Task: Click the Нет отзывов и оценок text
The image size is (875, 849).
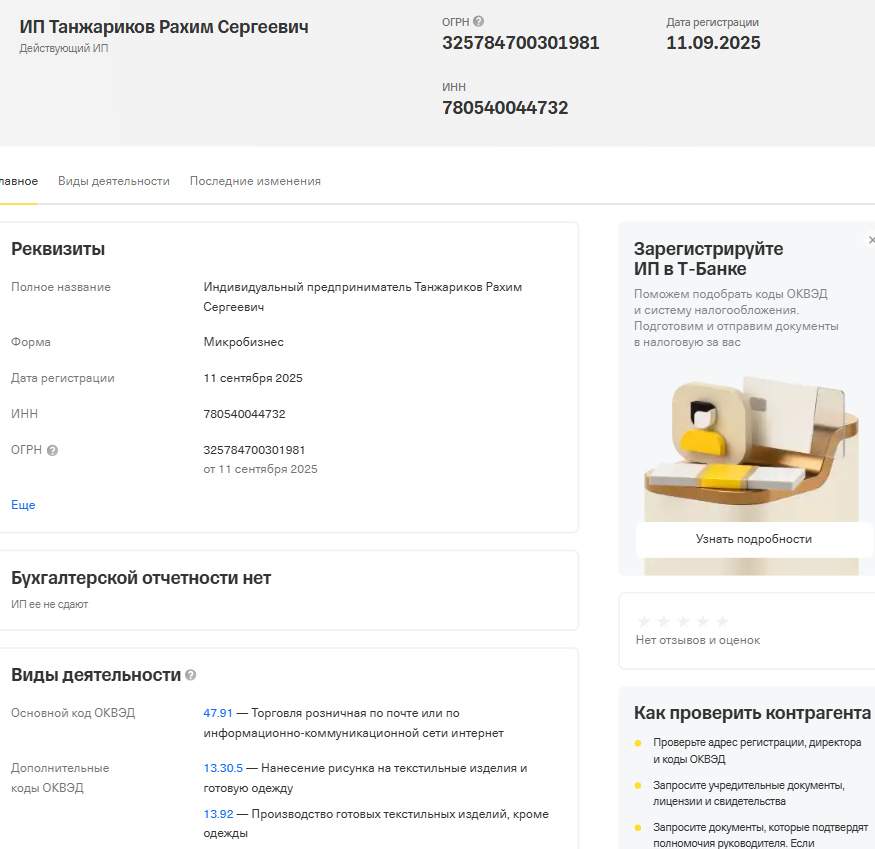Action: coord(698,640)
